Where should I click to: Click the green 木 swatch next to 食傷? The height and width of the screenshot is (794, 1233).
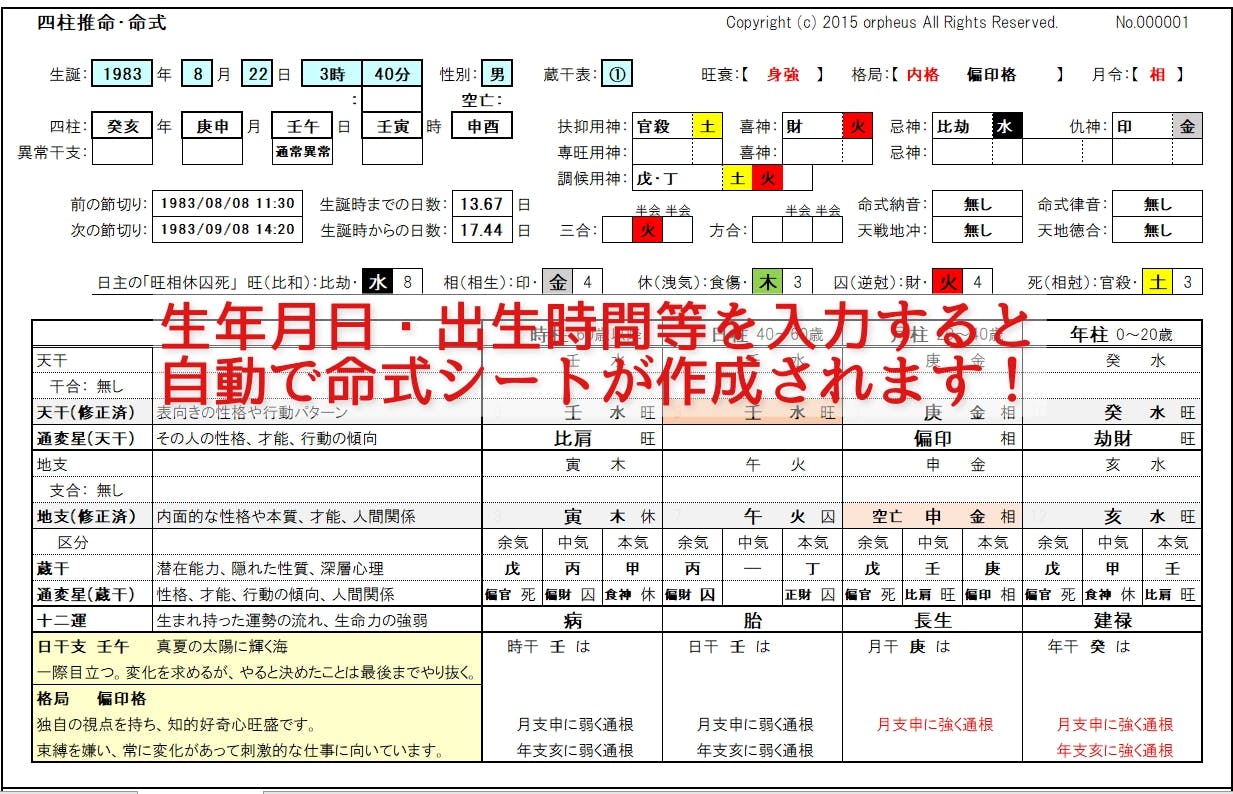click(x=767, y=282)
